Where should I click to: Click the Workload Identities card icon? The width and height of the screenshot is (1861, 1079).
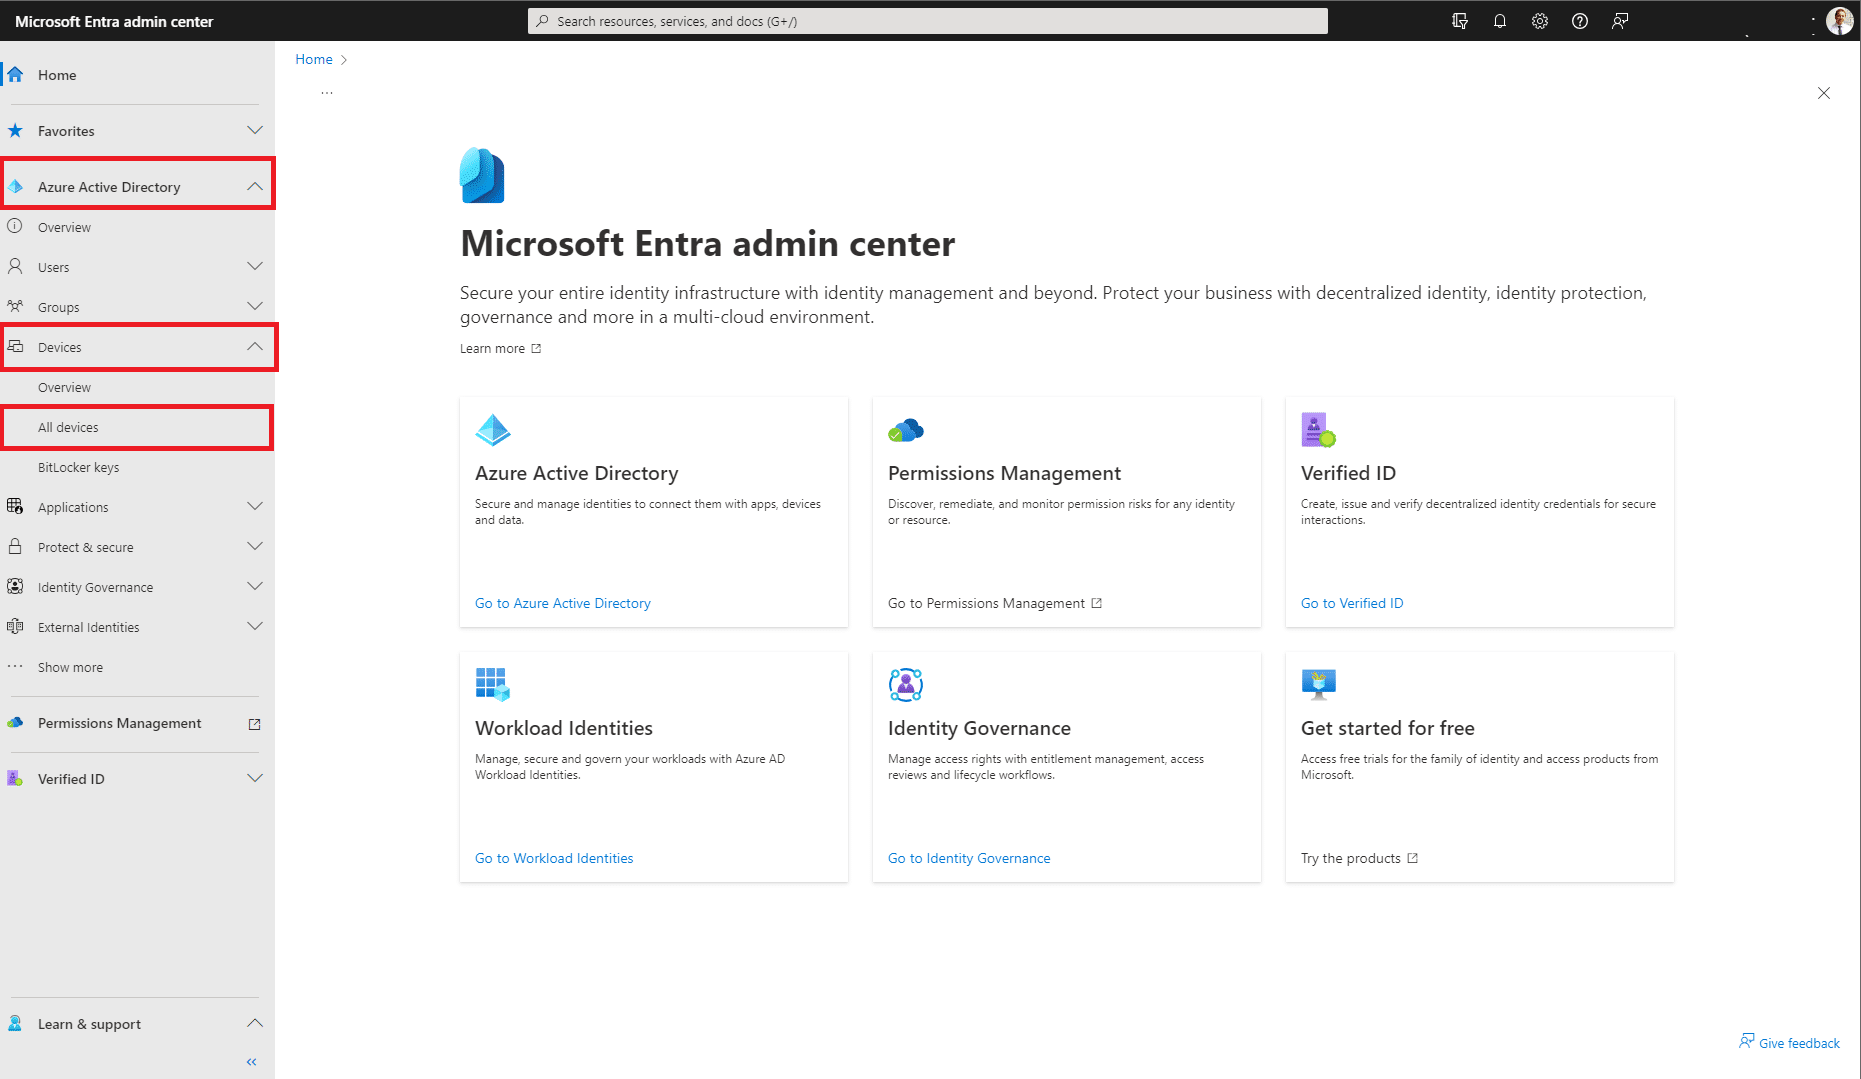tap(493, 685)
